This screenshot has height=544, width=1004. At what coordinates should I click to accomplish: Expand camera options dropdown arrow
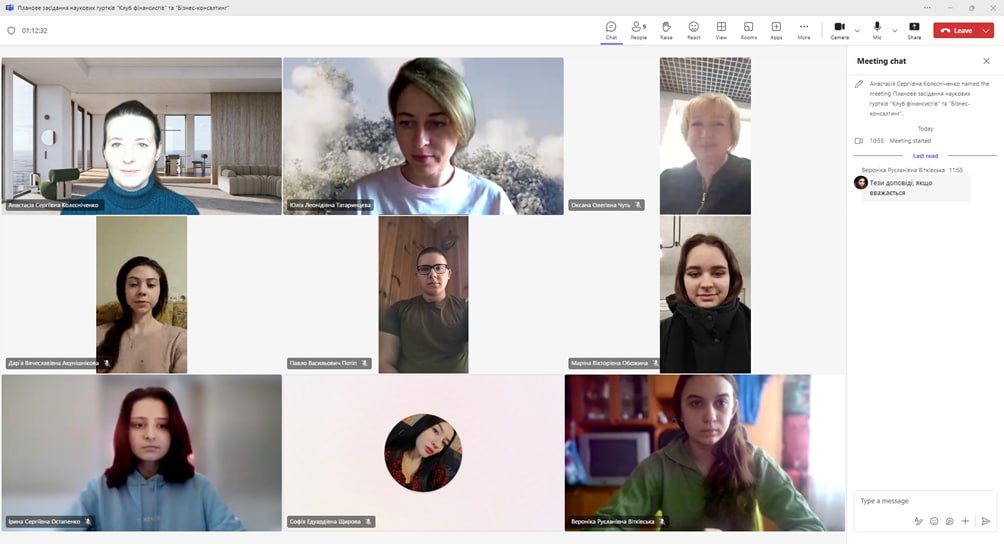pyautogui.click(x=857, y=30)
